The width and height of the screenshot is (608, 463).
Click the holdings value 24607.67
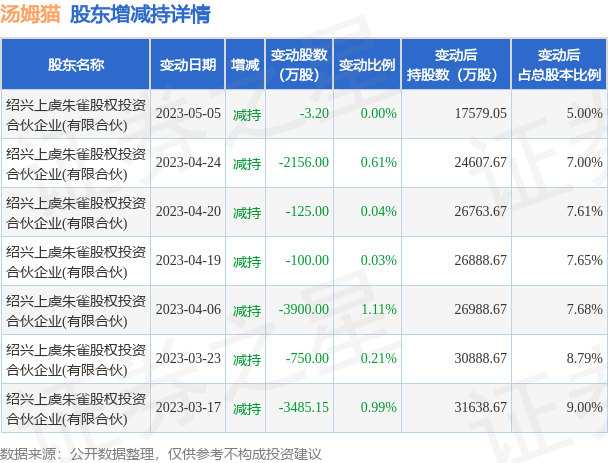point(480,162)
